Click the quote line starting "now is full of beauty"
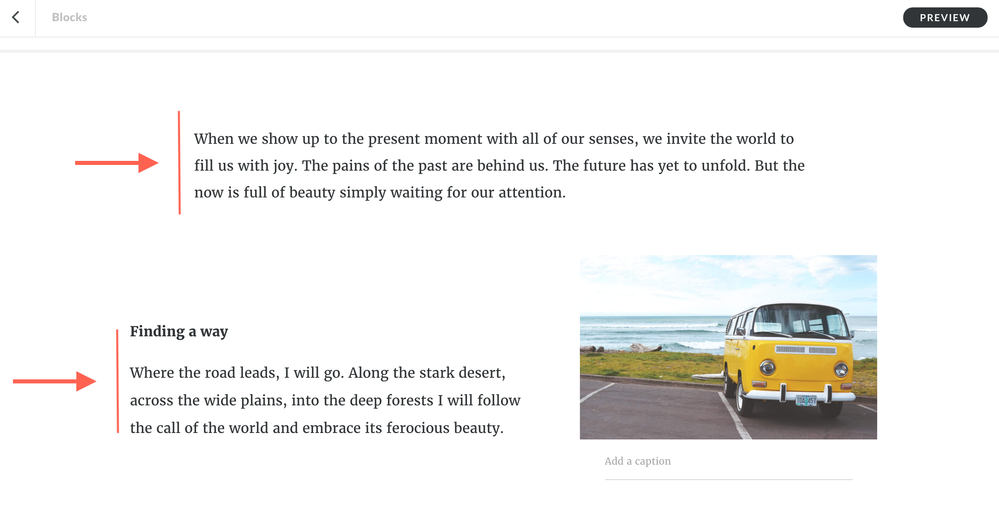The width and height of the screenshot is (999, 524). (x=380, y=192)
